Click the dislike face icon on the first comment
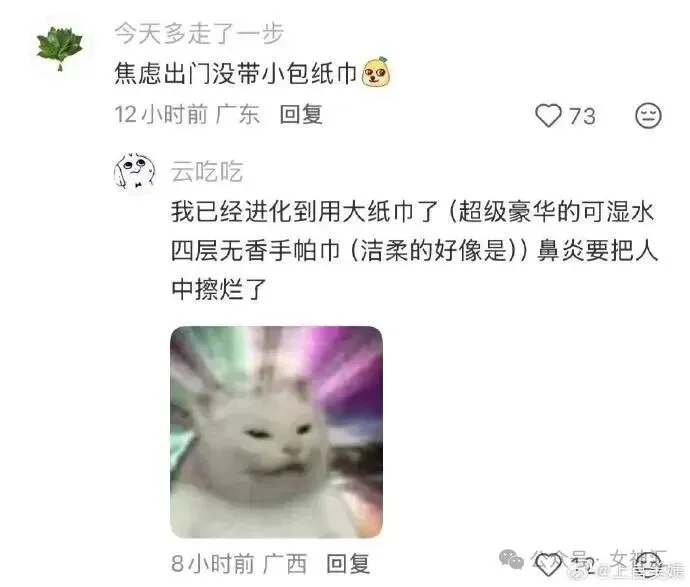The image size is (690, 587). 649,116
